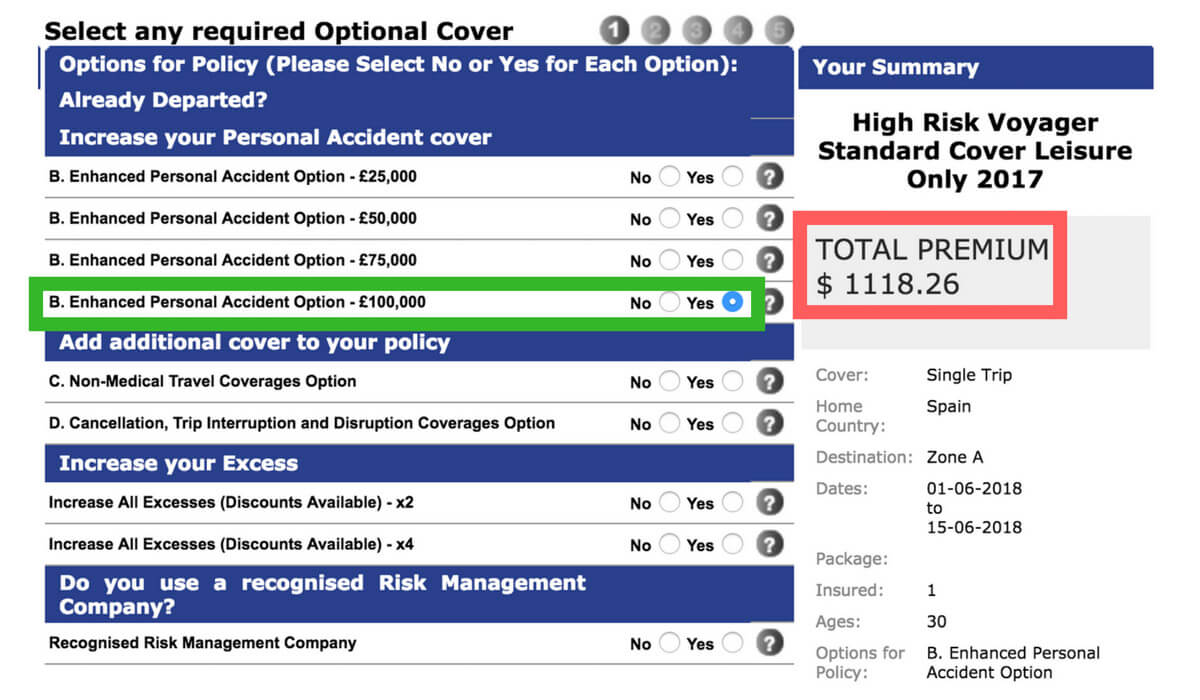Select No for Recognised Risk Management Company
The width and height of the screenshot is (1200, 700).
pos(669,643)
